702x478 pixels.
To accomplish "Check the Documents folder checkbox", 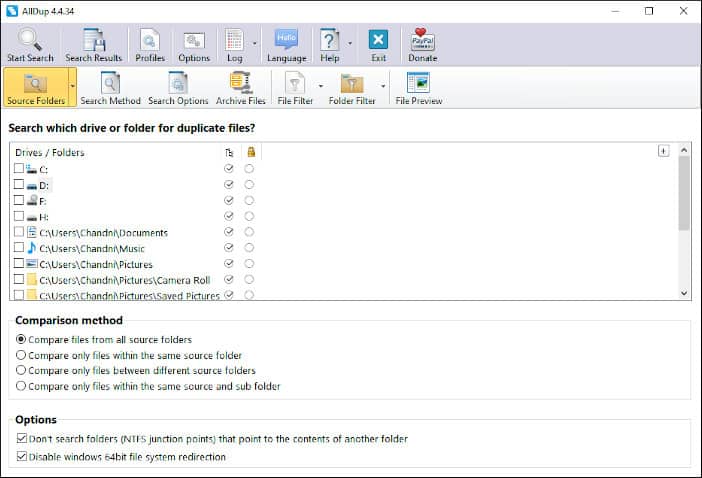I will tap(19, 231).
